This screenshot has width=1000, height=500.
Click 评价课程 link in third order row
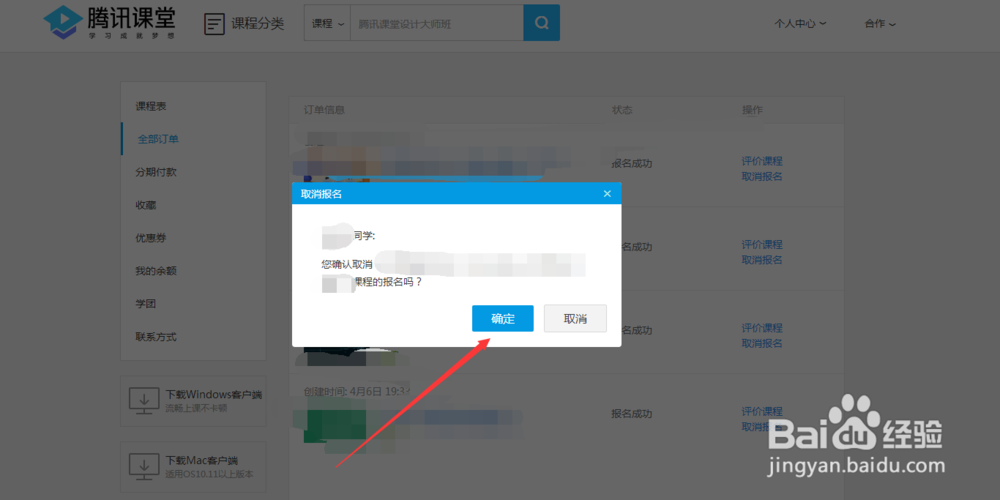pyautogui.click(x=762, y=328)
